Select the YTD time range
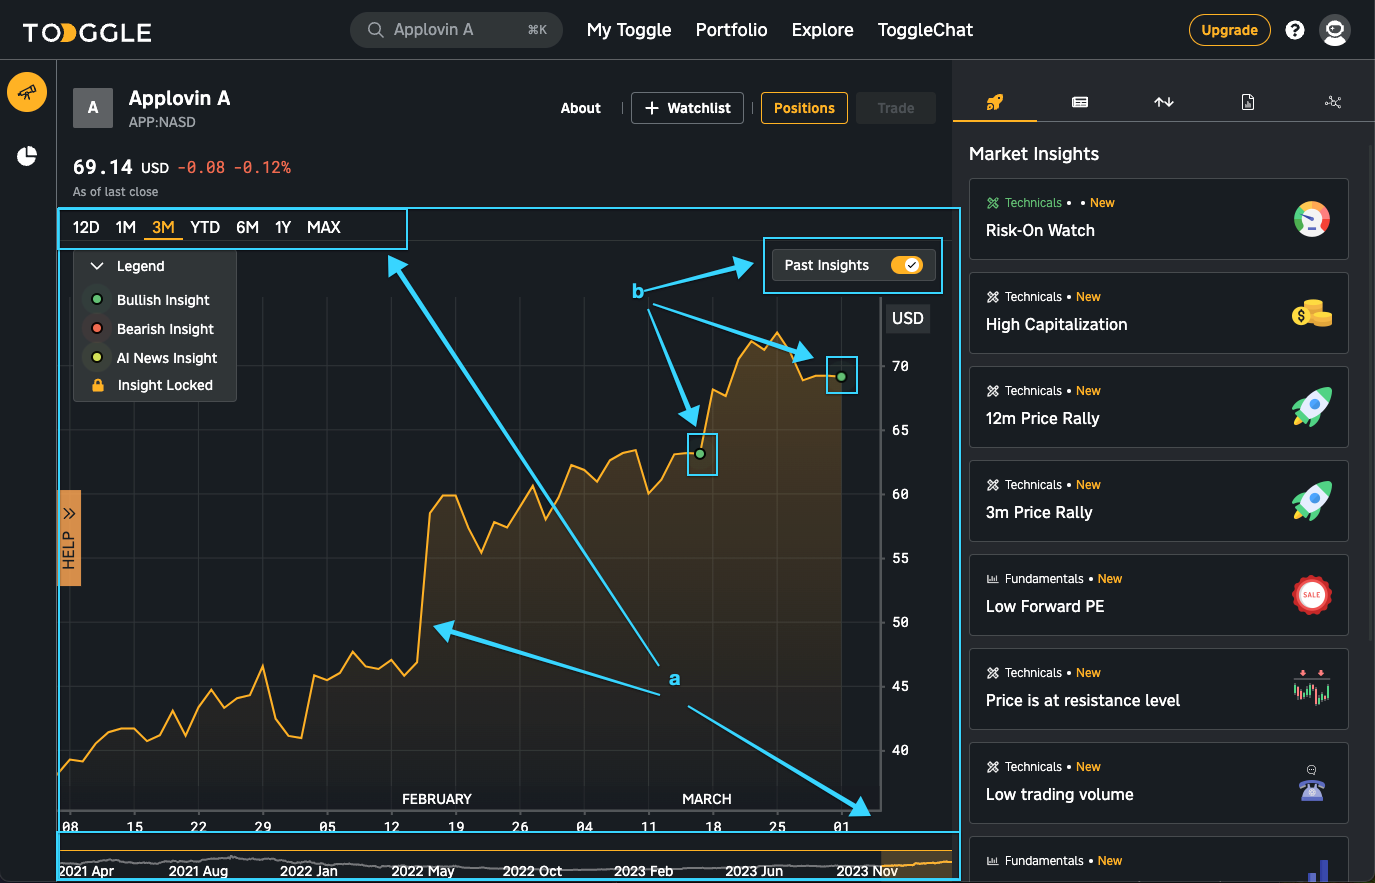Image resolution: width=1375 pixels, height=883 pixels. (x=205, y=228)
